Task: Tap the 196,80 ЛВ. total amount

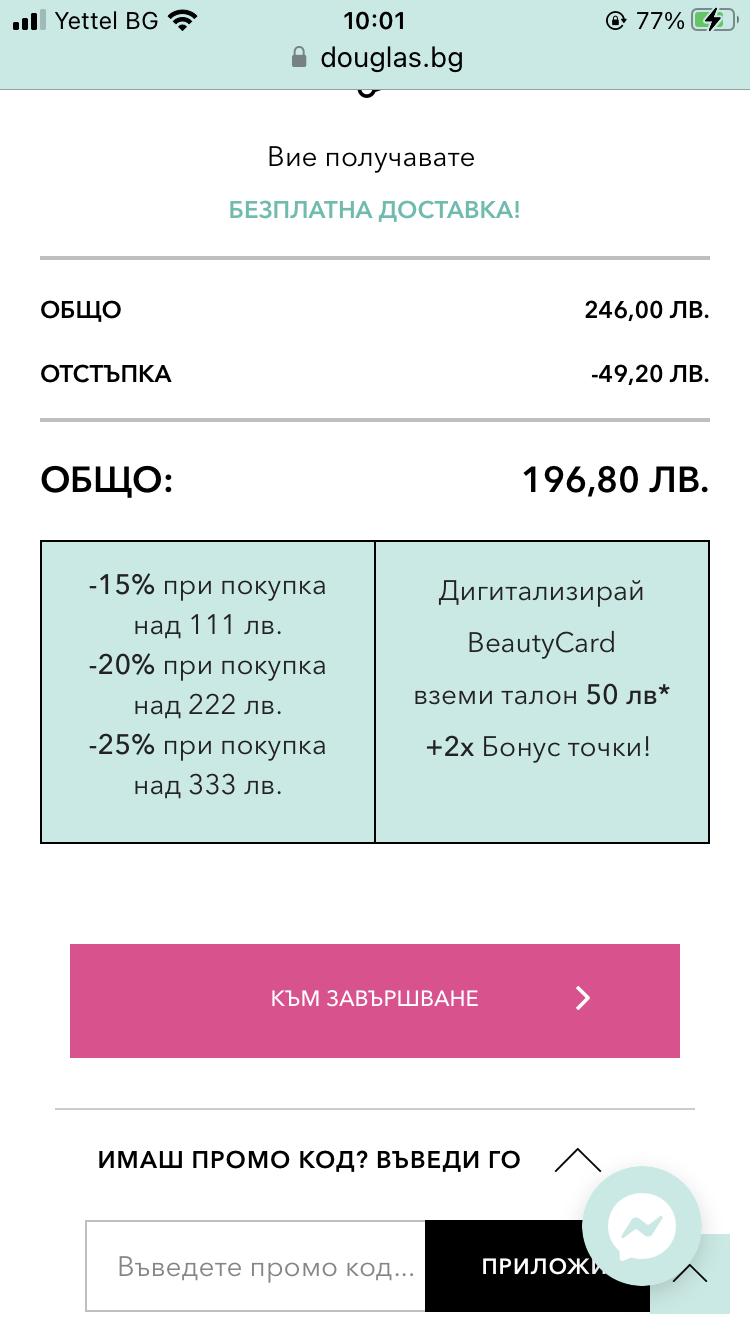Action: click(x=615, y=480)
